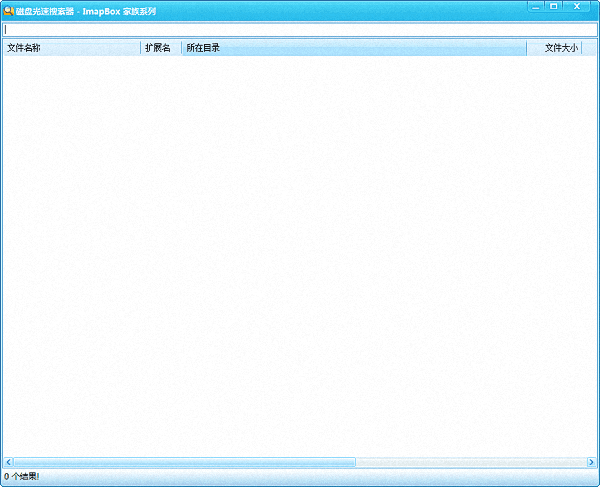
Task: Click the horizontal scrollbar right arrow
Action: click(x=590, y=462)
